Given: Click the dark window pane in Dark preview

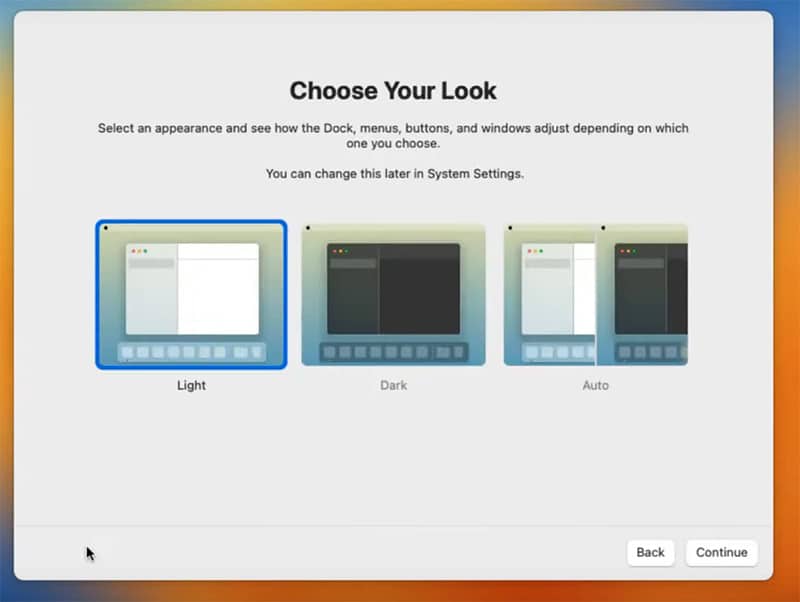Looking at the screenshot, I should click(420, 295).
